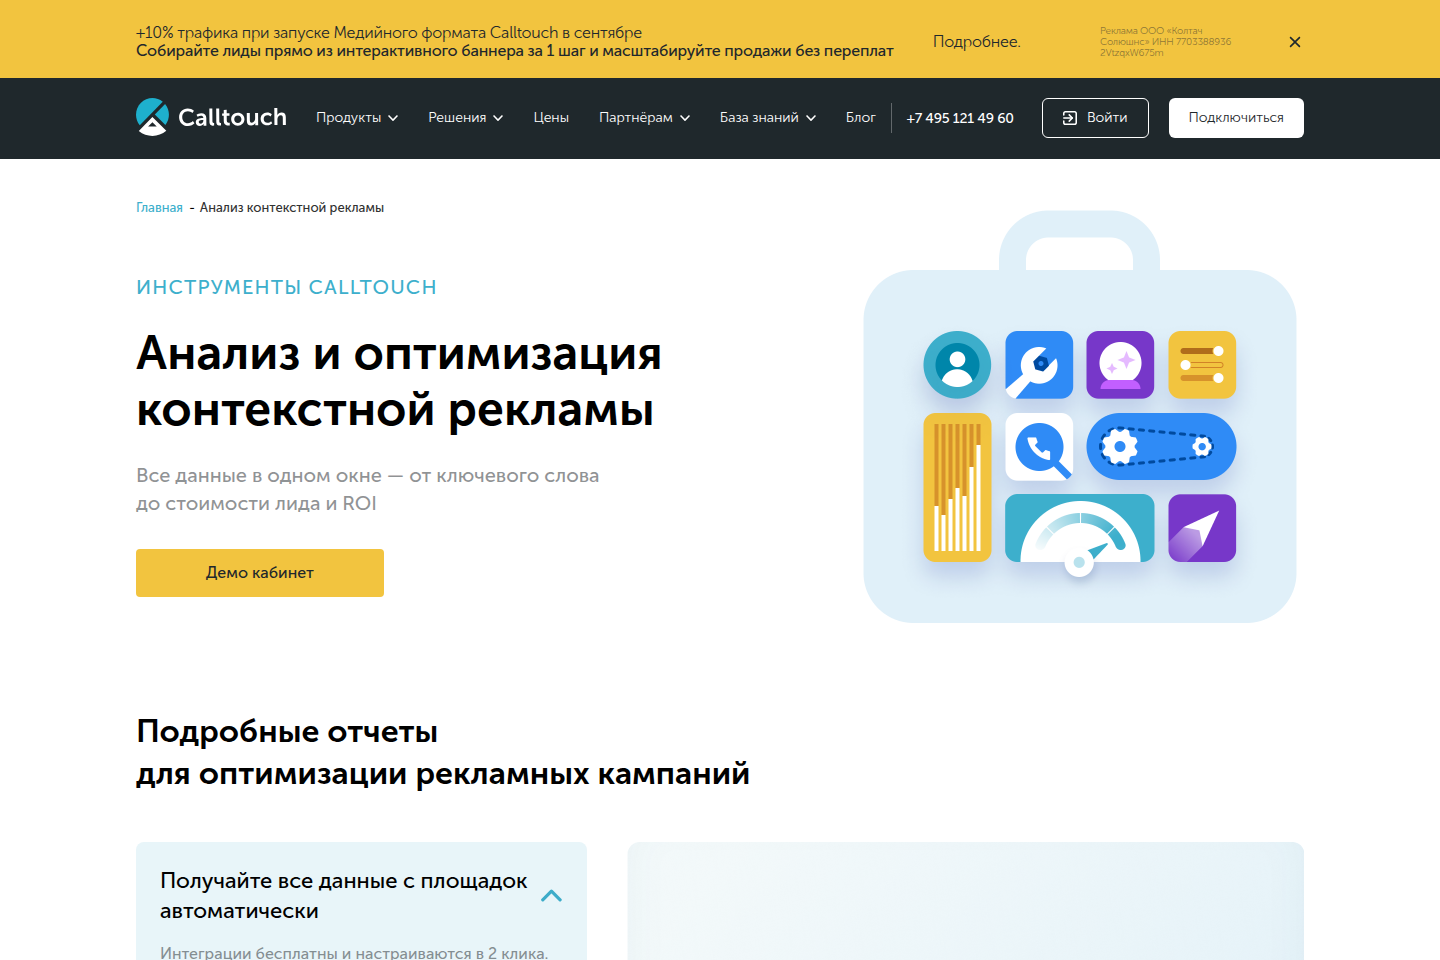
Task: Expand the Продукты dropdown menu
Action: click(357, 118)
